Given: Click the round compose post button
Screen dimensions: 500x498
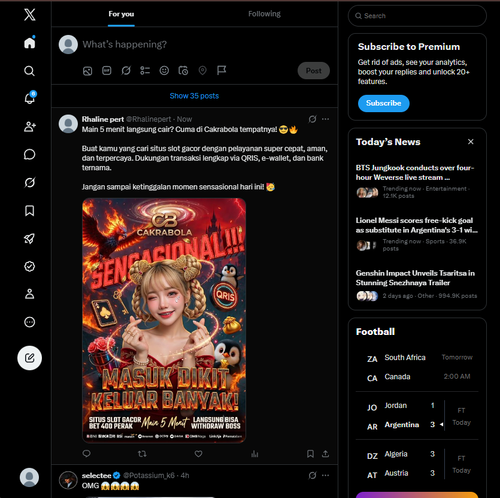Looking at the screenshot, I should [x=30, y=358].
